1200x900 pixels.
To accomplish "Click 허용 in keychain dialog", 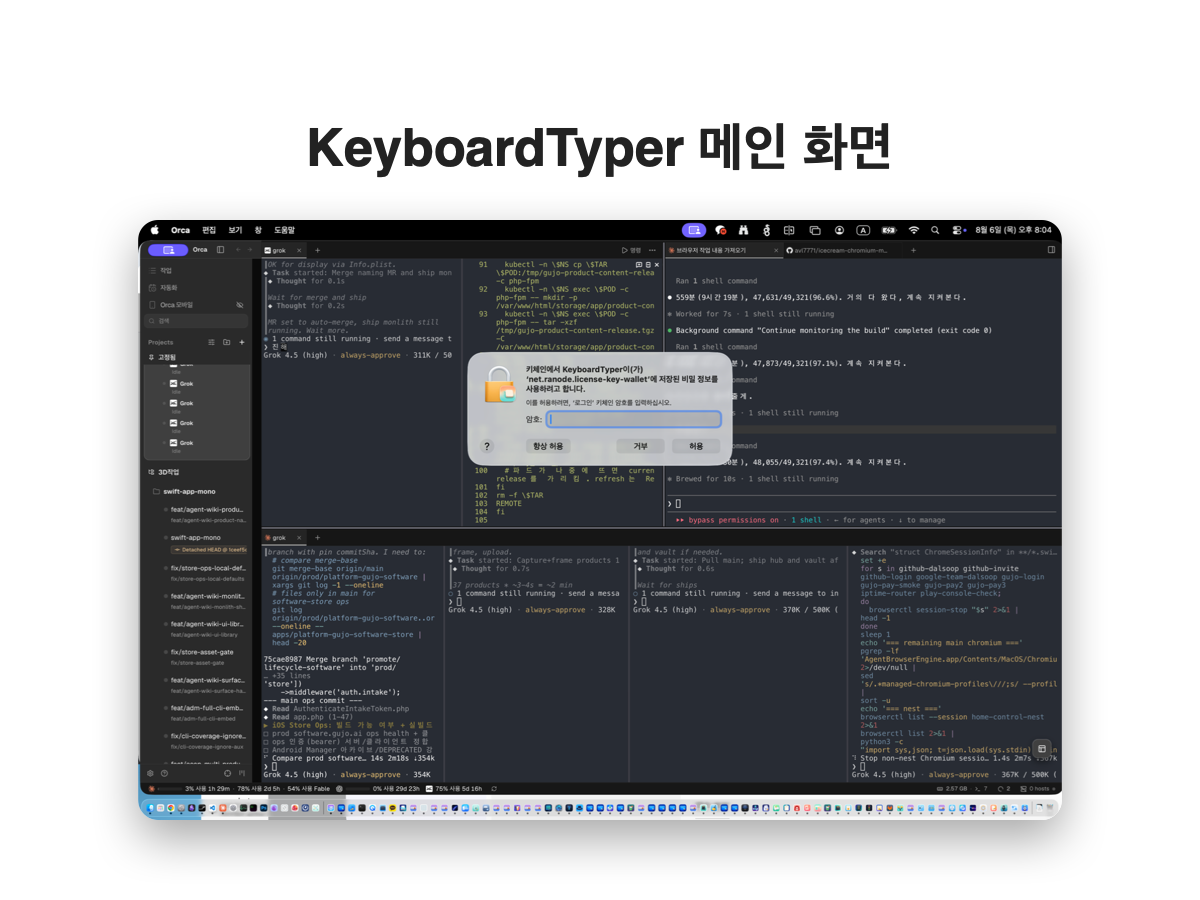I will [x=696, y=446].
